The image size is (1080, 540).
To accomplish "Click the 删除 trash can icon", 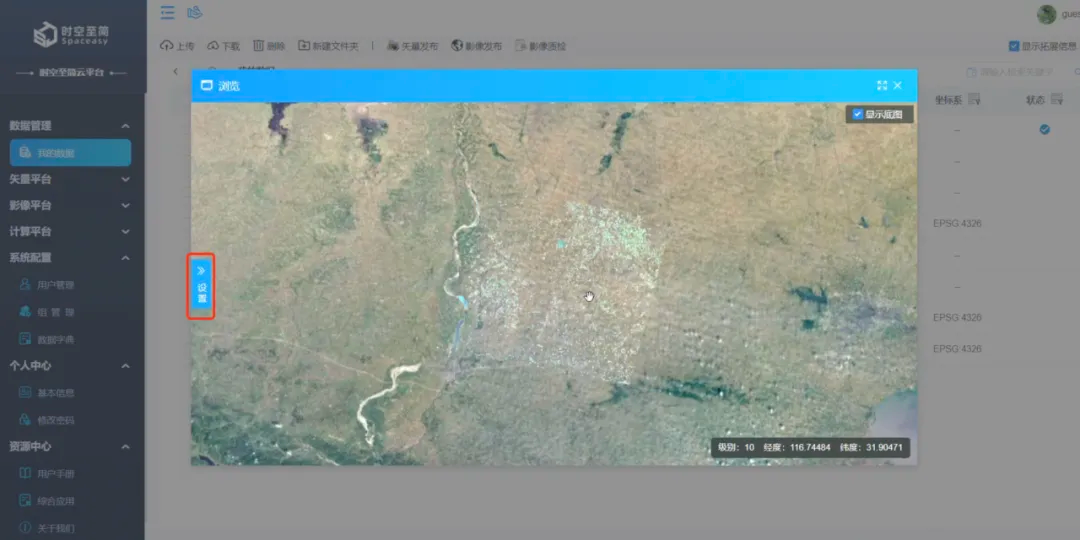I will pyautogui.click(x=258, y=45).
